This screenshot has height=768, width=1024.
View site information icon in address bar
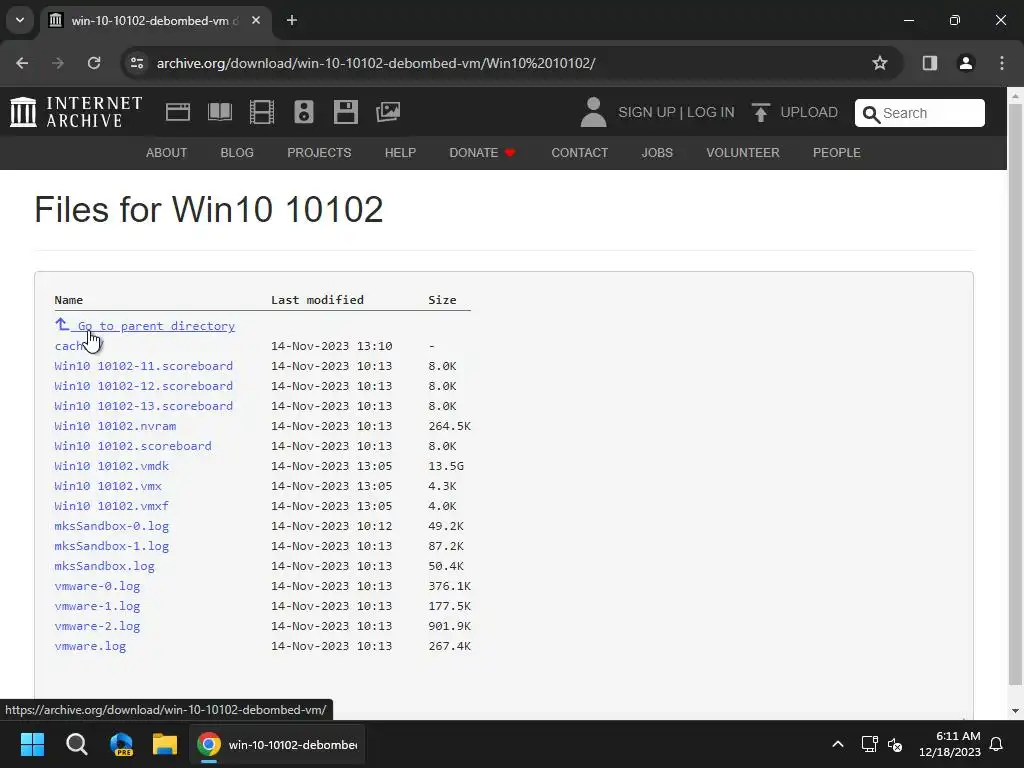click(x=137, y=63)
